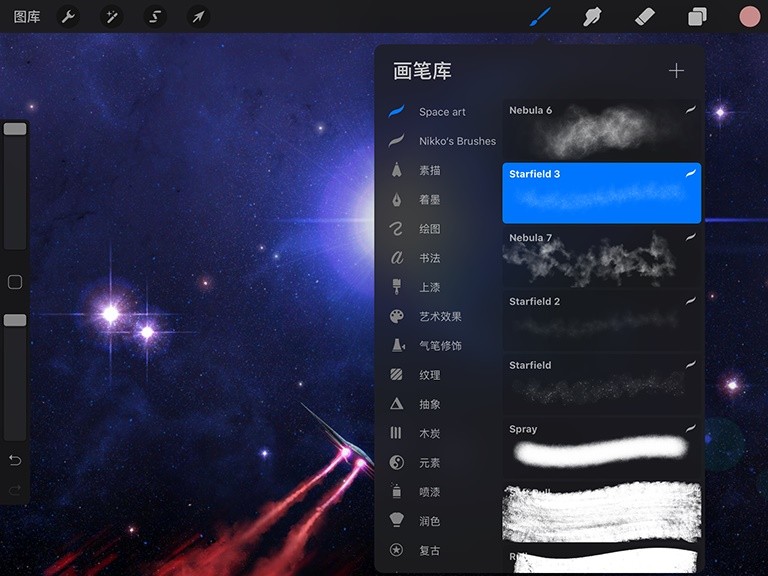The height and width of the screenshot is (576, 768).
Task: Select the Smudge finger tool
Action: pyautogui.click(x=592, y=17)
